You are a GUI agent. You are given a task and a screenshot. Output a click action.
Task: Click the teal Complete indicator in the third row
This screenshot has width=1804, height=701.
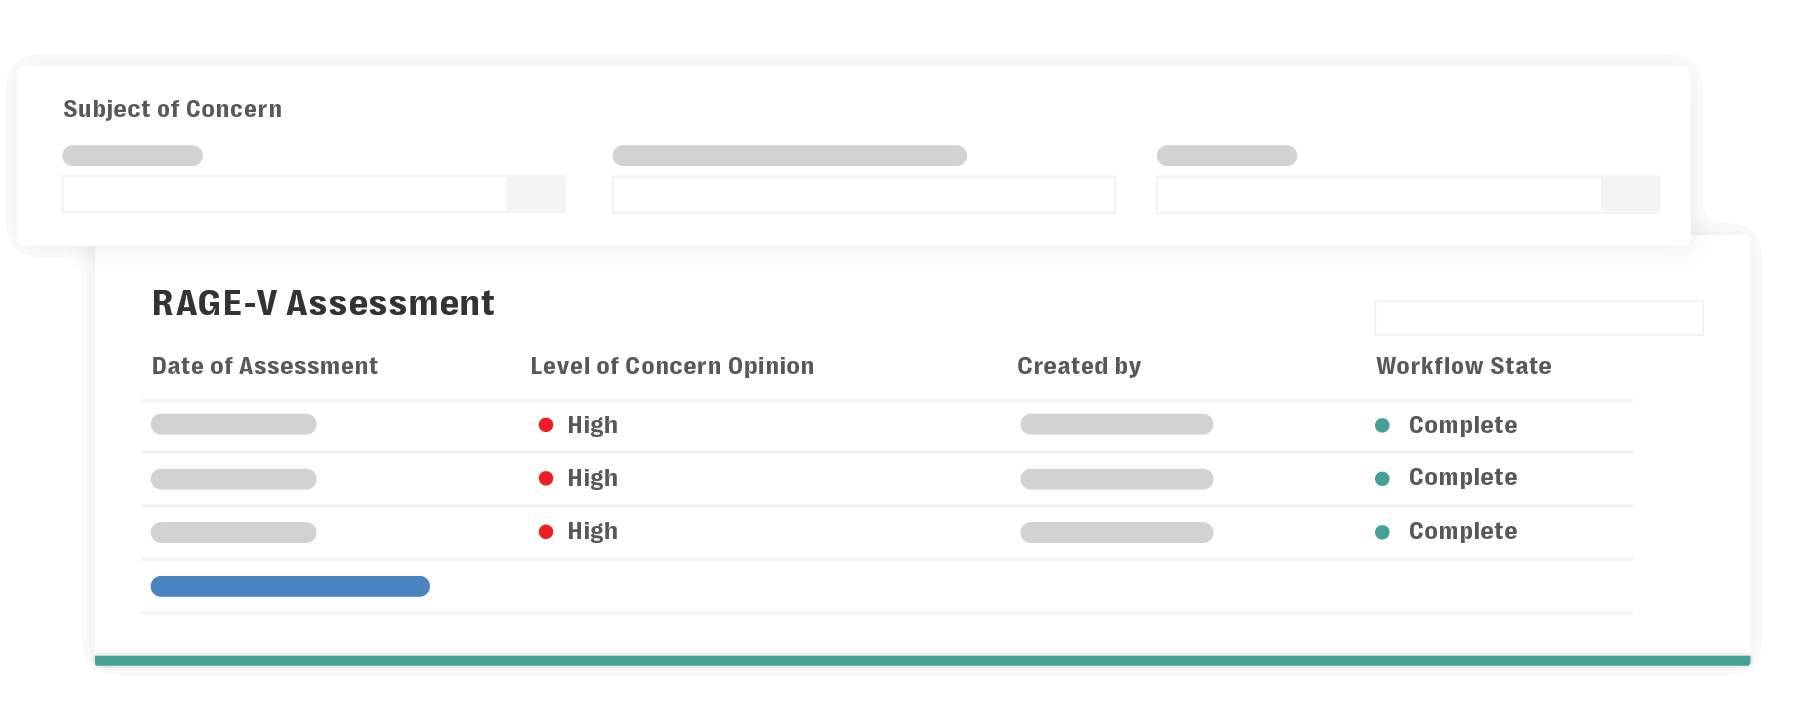click(x=1383, y=532)
